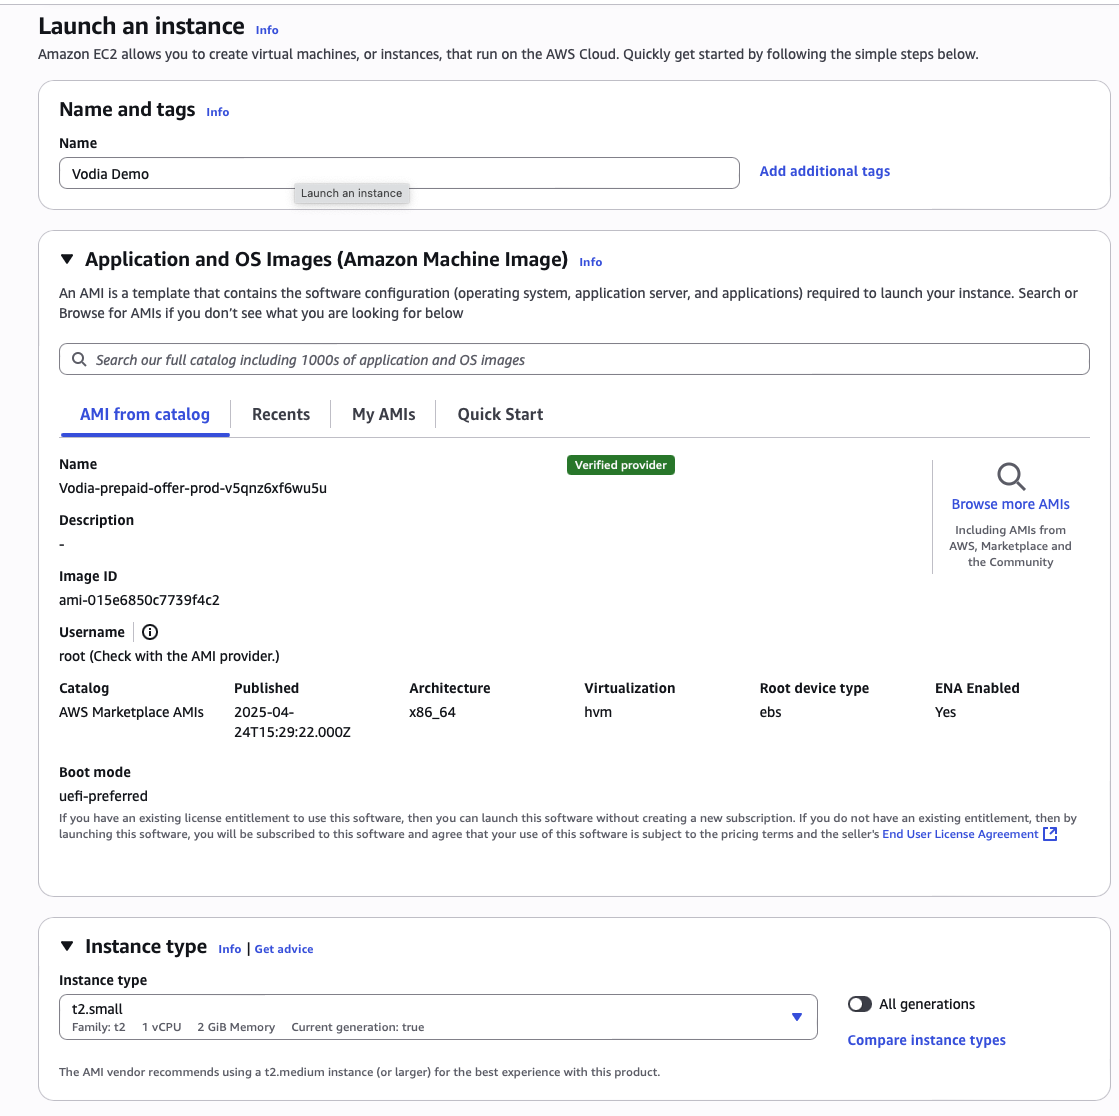The height and width of the screenshot is (1116, 1119).
Task: Click the Browse more AMIs magnifier icon
Action: pyautogui.click(x=1011, y=477)
